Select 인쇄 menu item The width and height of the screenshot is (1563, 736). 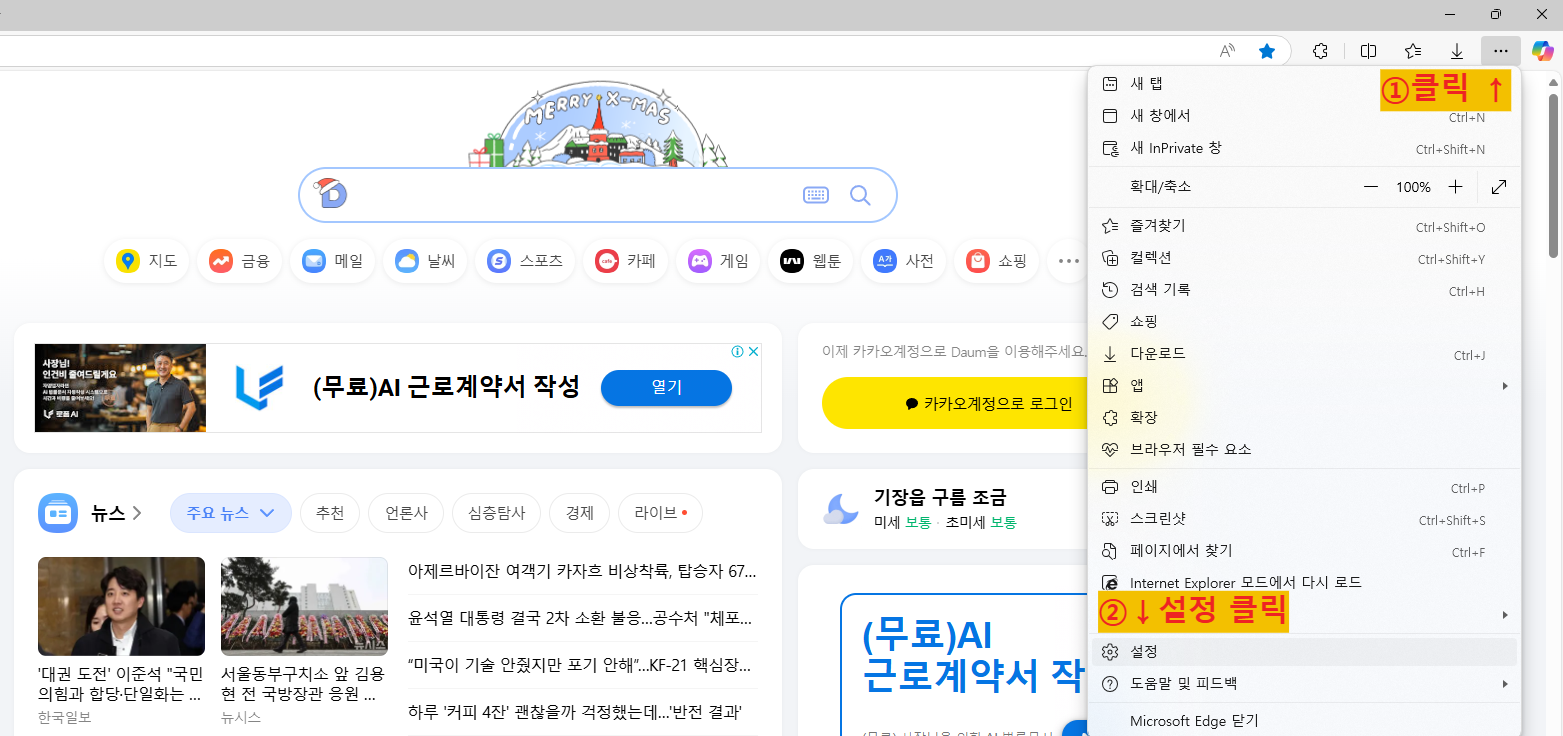click(x=1304, y=487)
